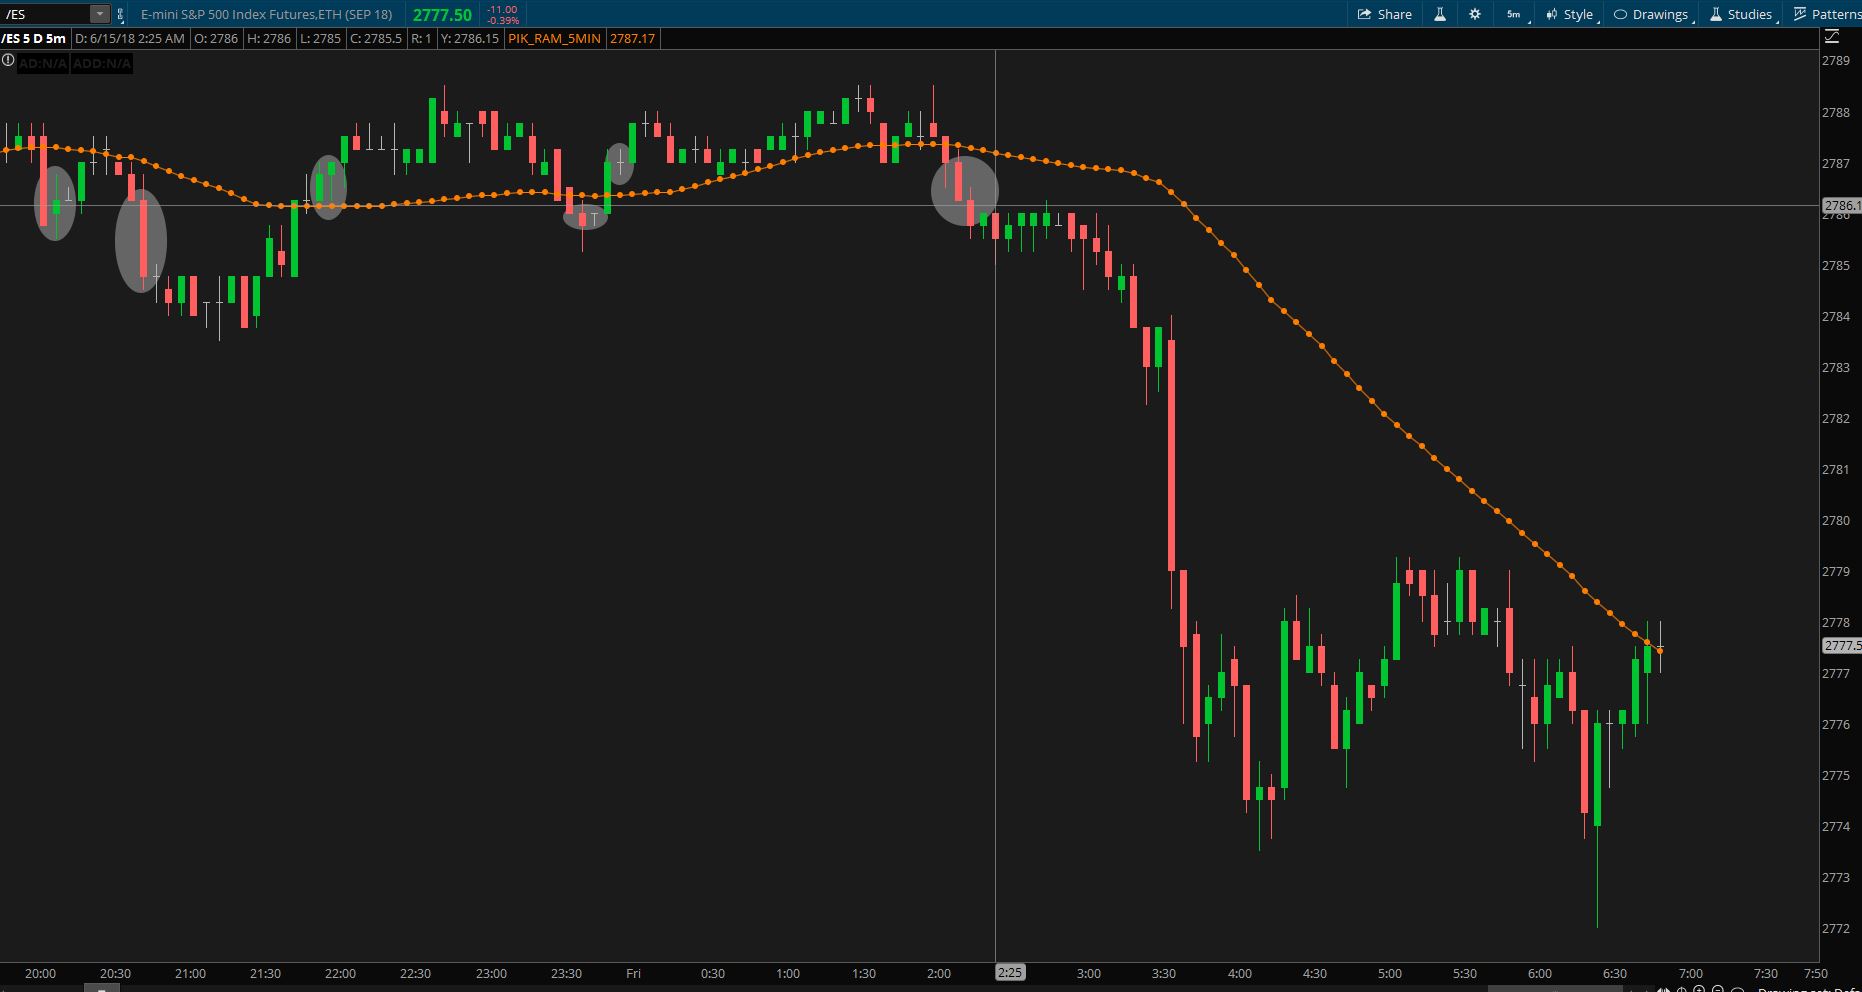
Task: Open chart settings gear icon
Action: [1475, 14]
